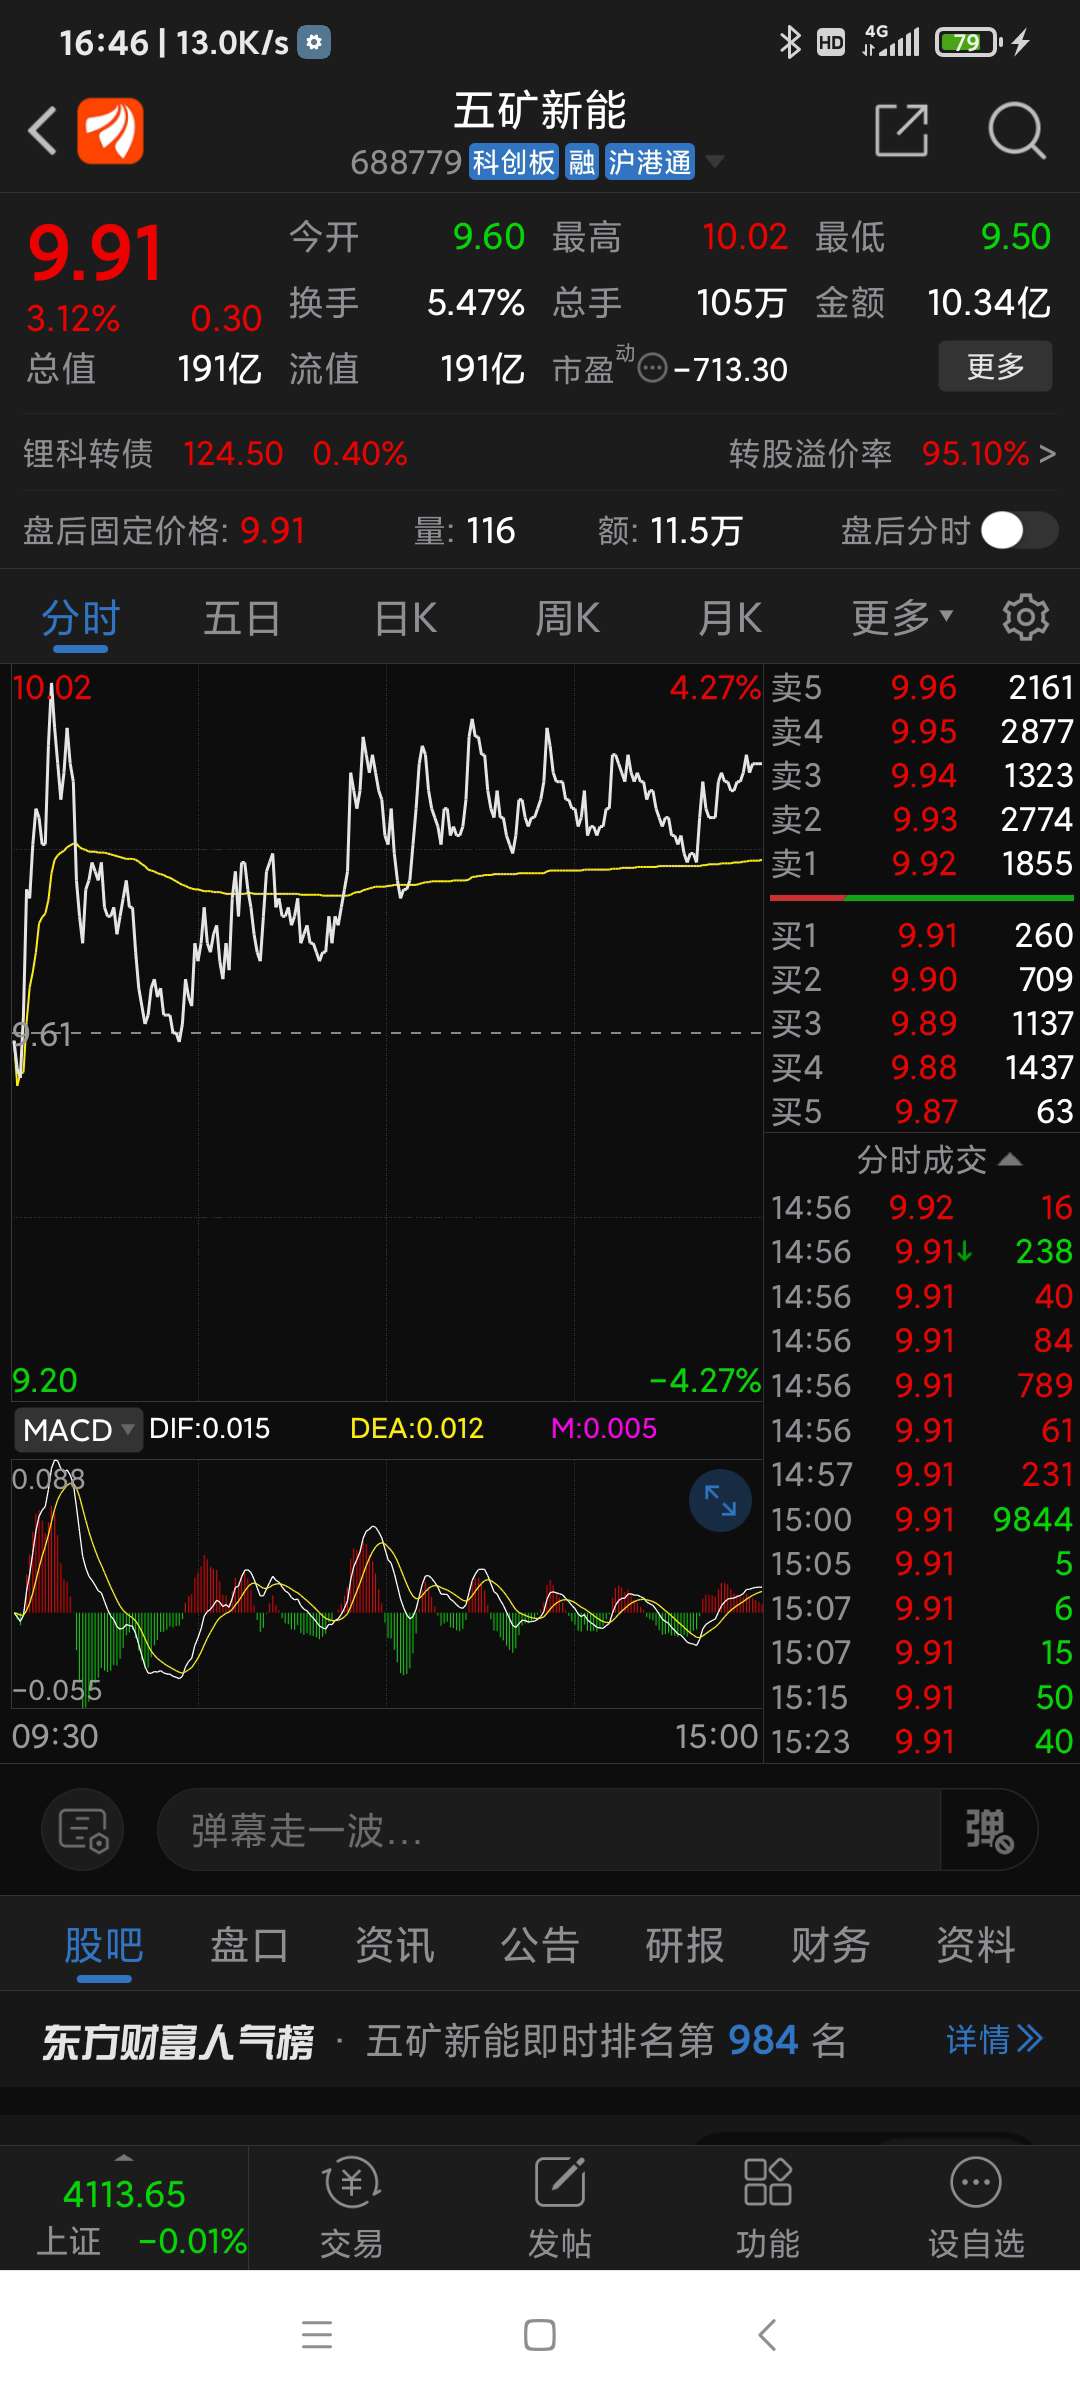Open the 研报 research tab
Viewport: 1080px width, 2400px height.
tap(685, 1945)
